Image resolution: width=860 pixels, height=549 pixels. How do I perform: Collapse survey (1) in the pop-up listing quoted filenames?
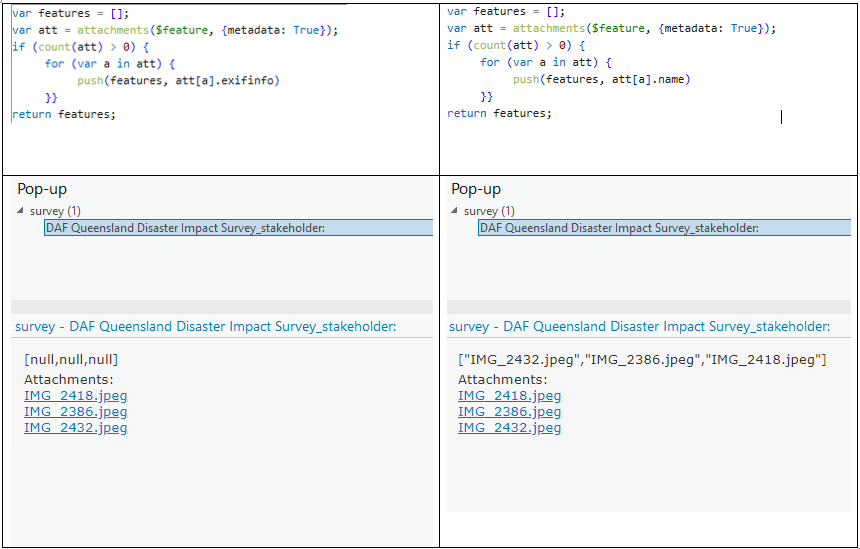[x=454, y=211]
